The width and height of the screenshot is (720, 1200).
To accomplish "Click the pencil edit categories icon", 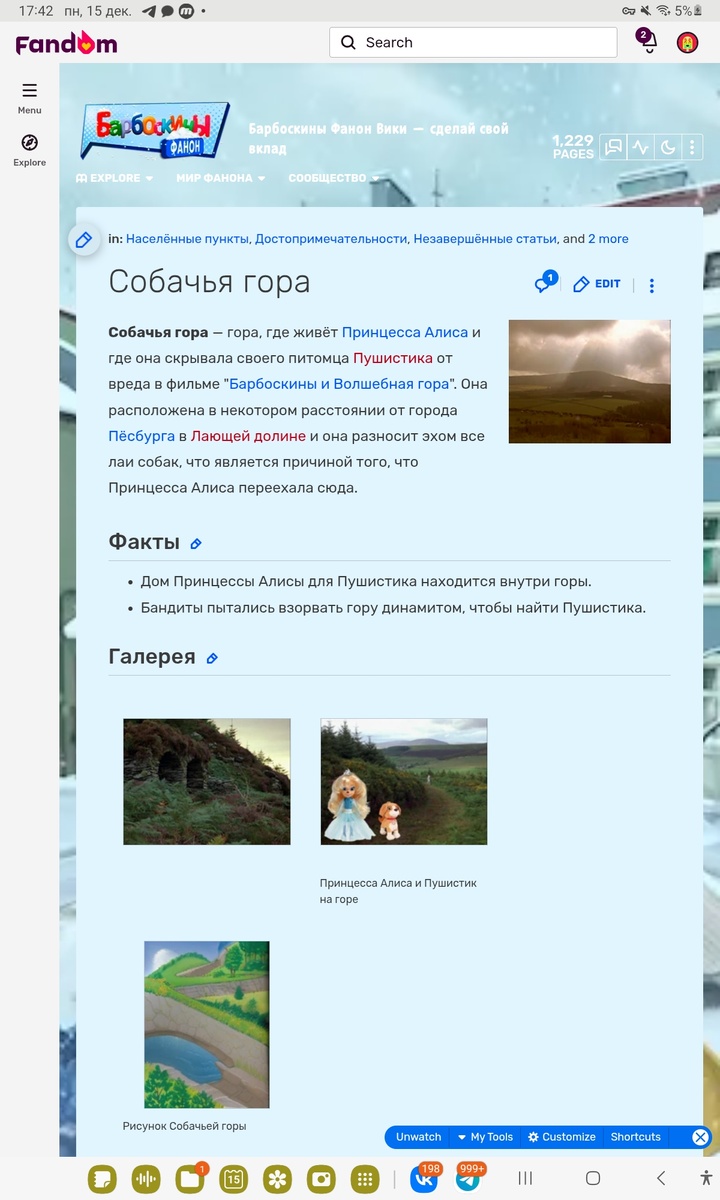I will (84, 239).
